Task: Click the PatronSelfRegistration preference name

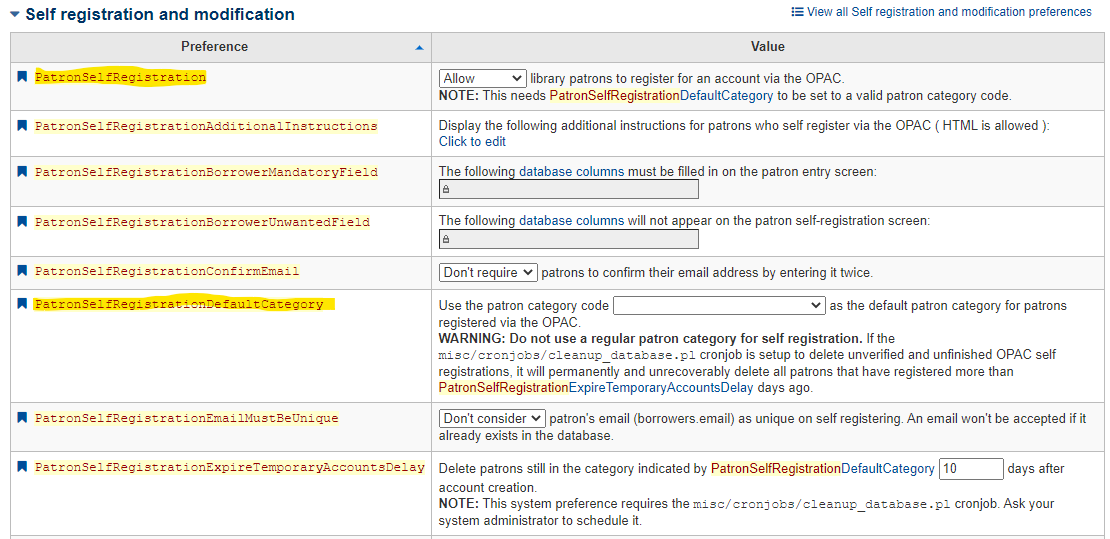Action: (x=120, y=77)
